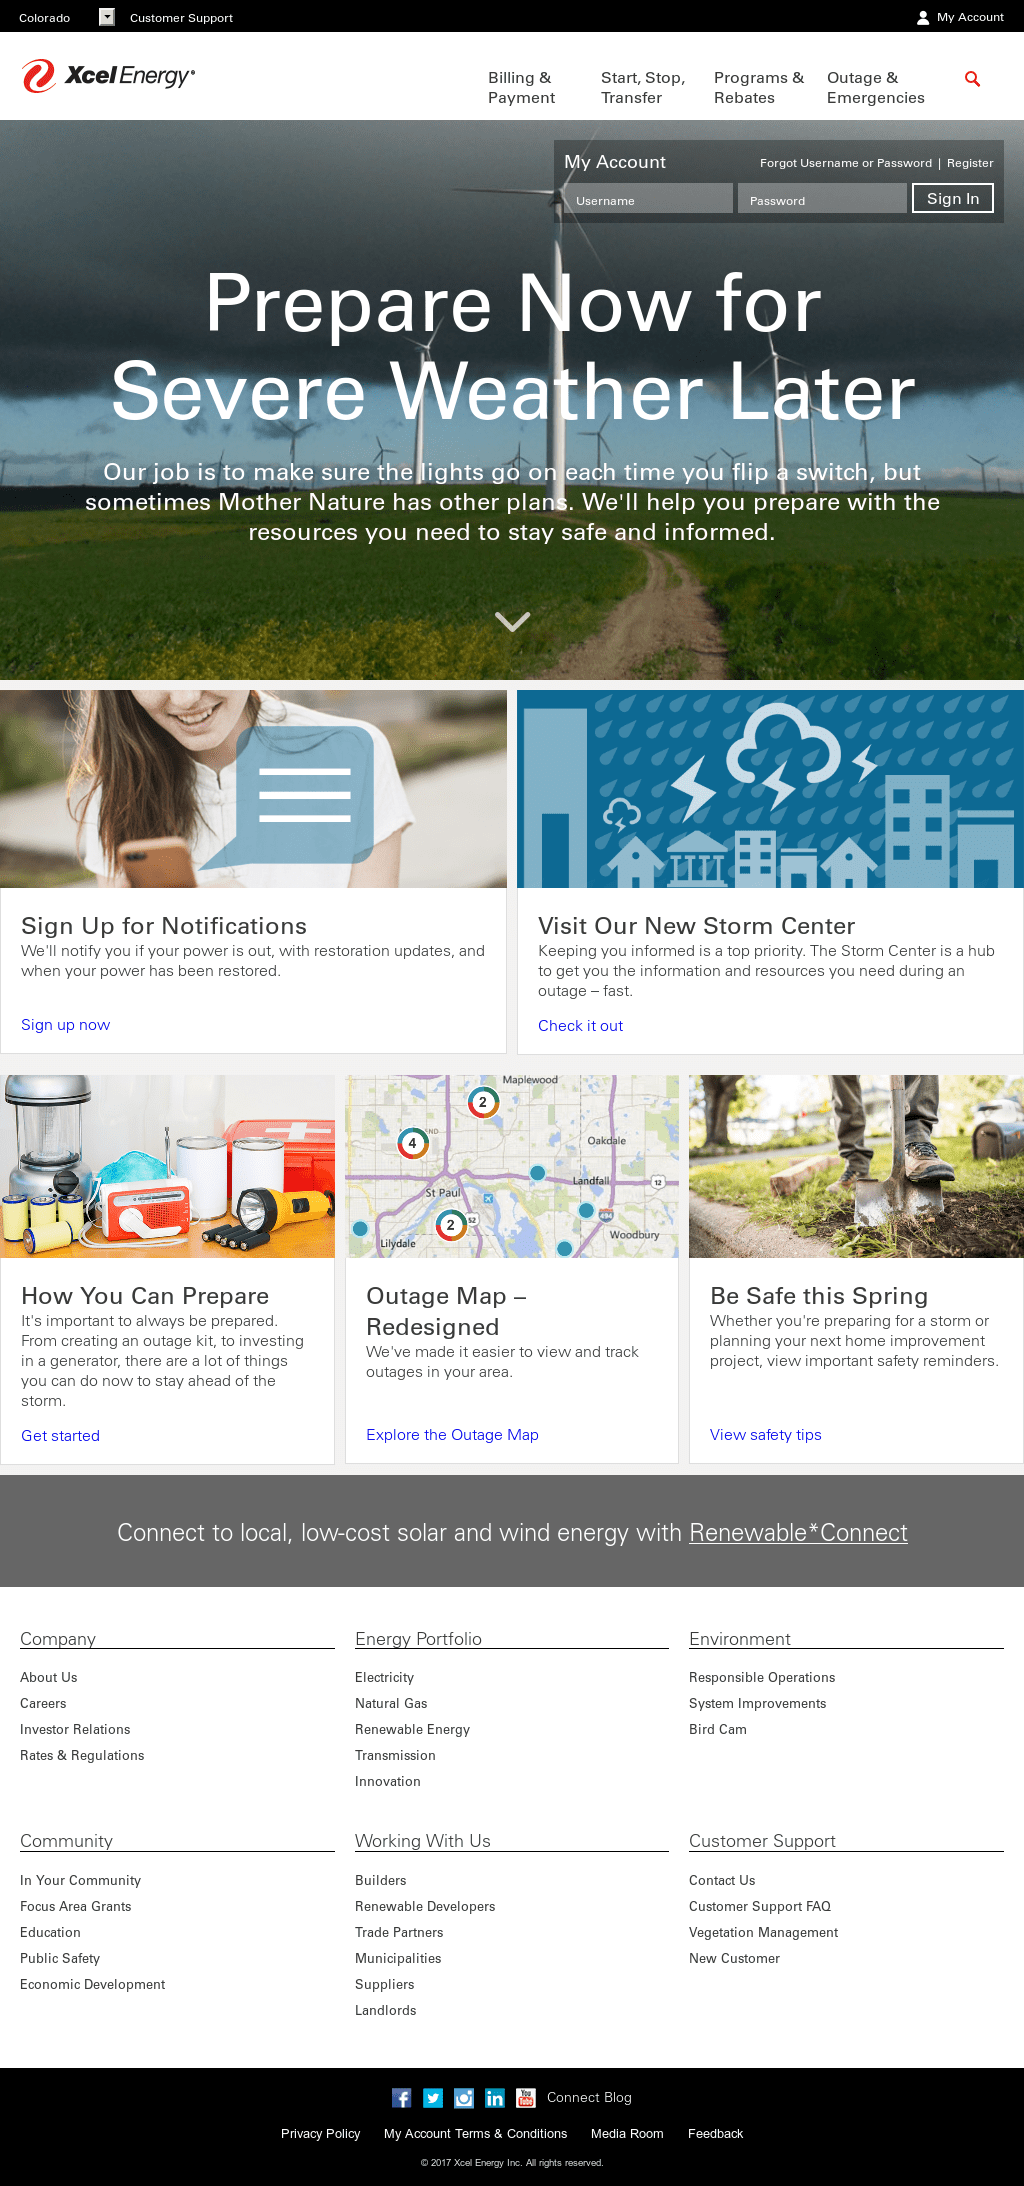Click My Account text in top bar
Image resolution: width=1024 pixels, height=2186 pixels.
pyautogui.click(x=970, y=17)
